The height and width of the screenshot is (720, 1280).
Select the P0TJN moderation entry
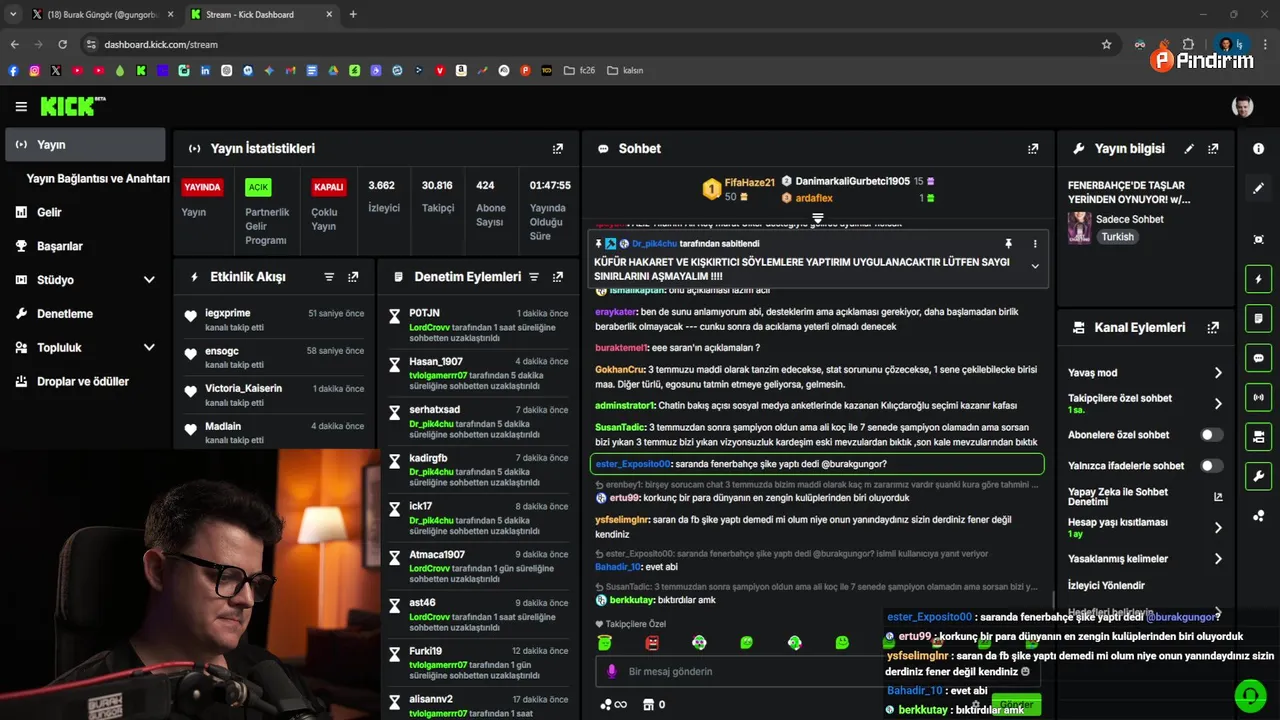tap(478, 326)
